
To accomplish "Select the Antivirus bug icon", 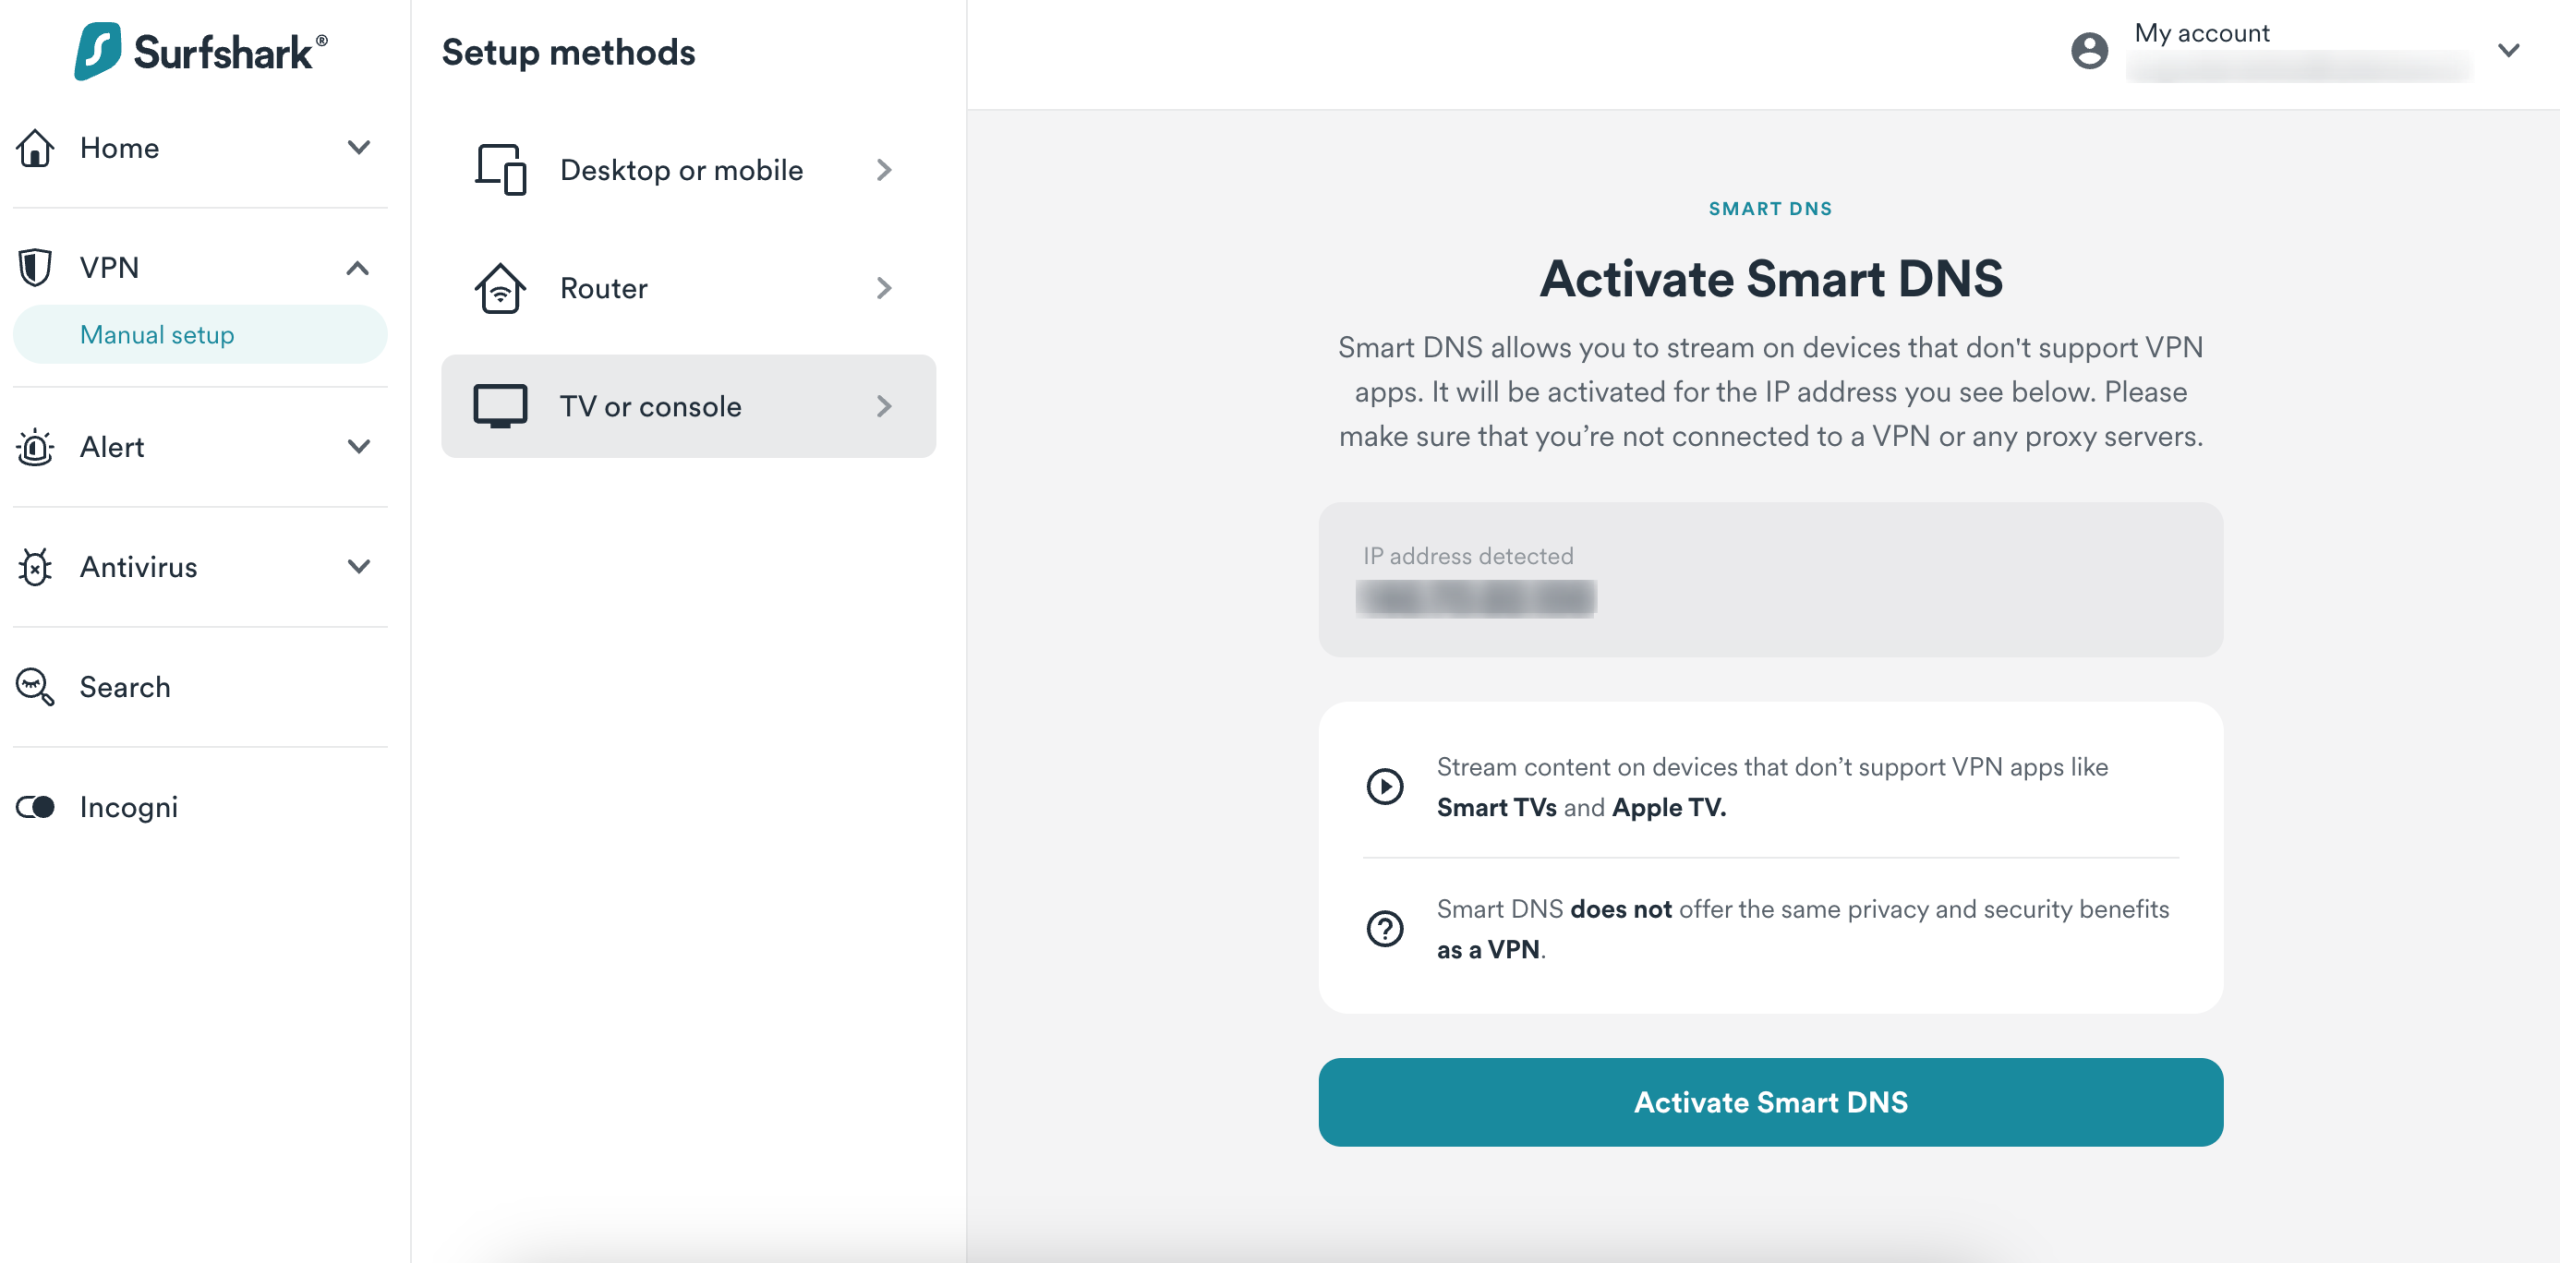I will [x=34, y=567].
